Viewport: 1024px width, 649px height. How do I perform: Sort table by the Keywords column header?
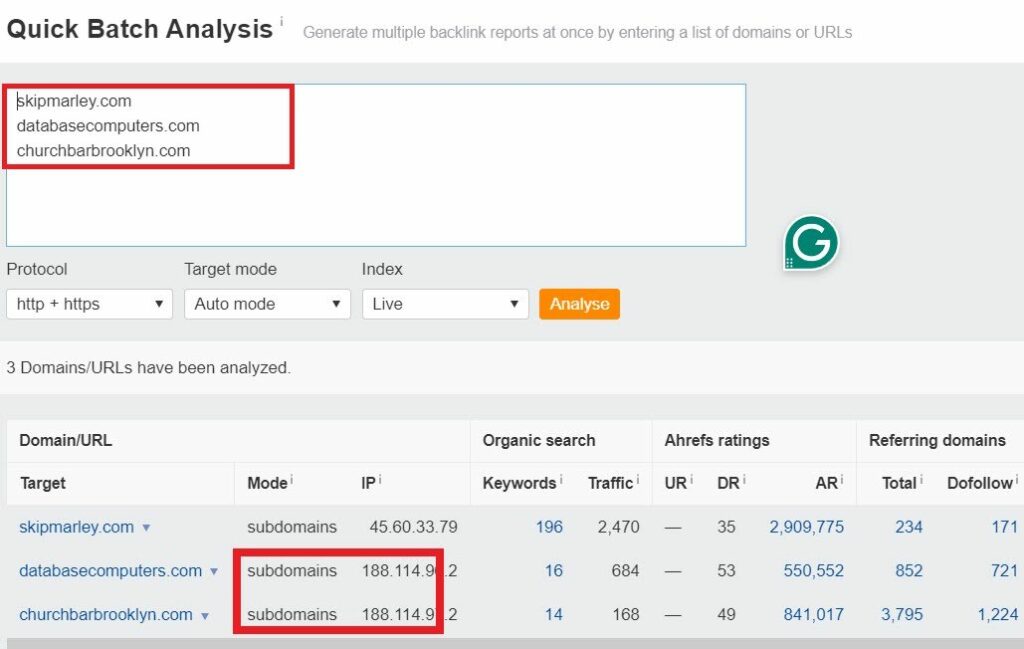519,483
